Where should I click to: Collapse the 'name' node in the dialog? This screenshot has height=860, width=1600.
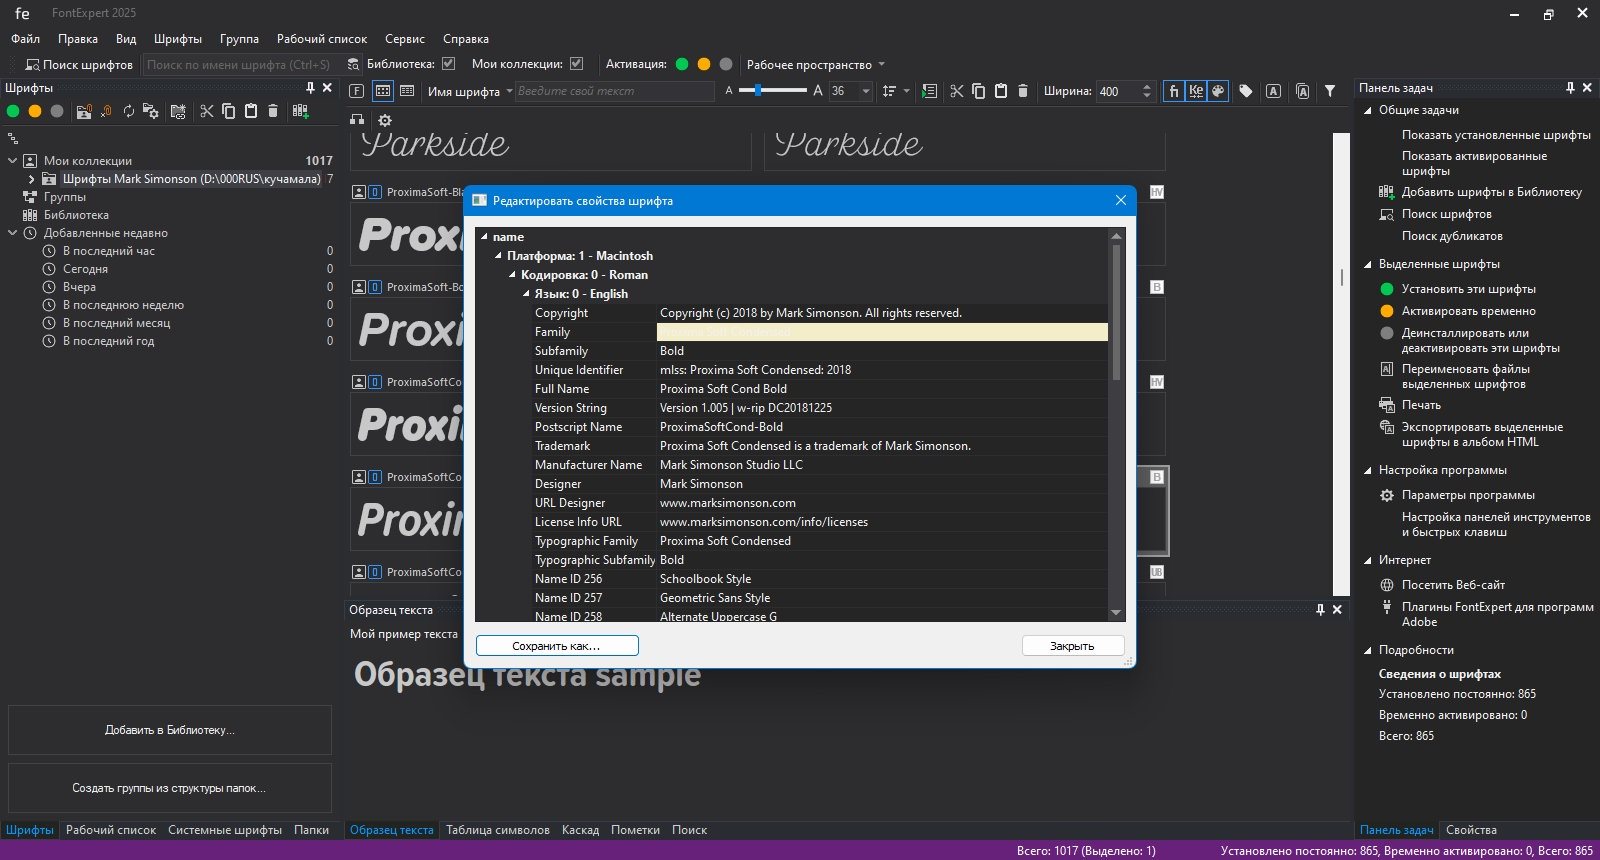click(x=485, y=237)
